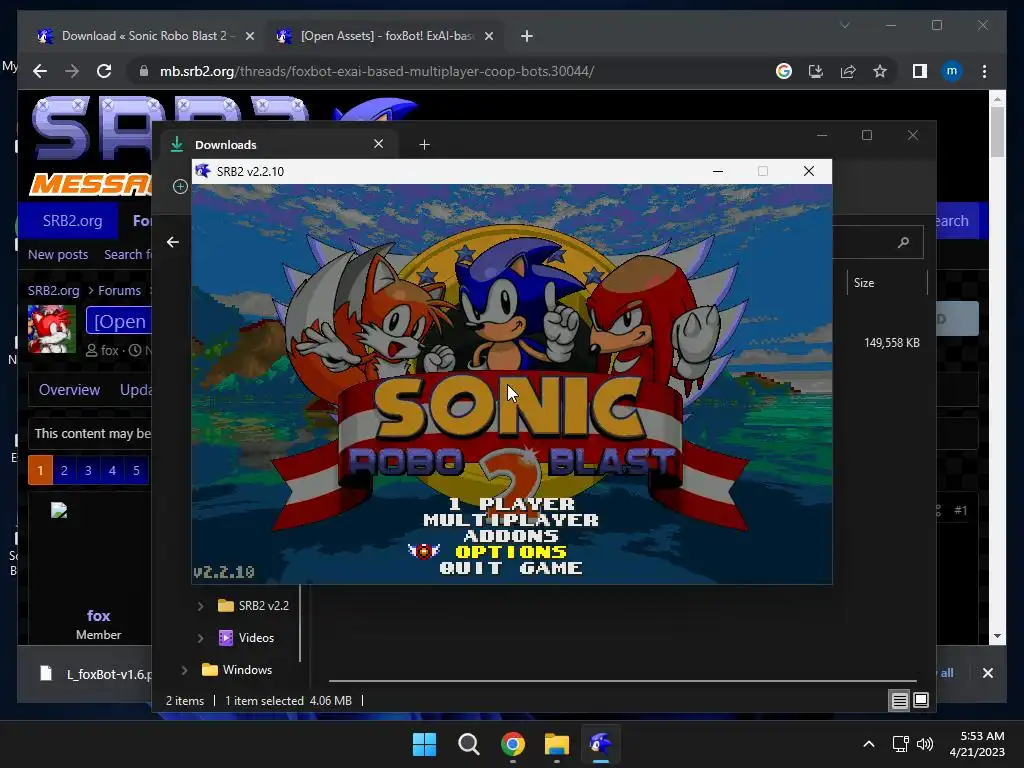Expand the Windows folder
Viewport: 1024px width, 768px height.
pyautogui.click(x=184, y=670)
